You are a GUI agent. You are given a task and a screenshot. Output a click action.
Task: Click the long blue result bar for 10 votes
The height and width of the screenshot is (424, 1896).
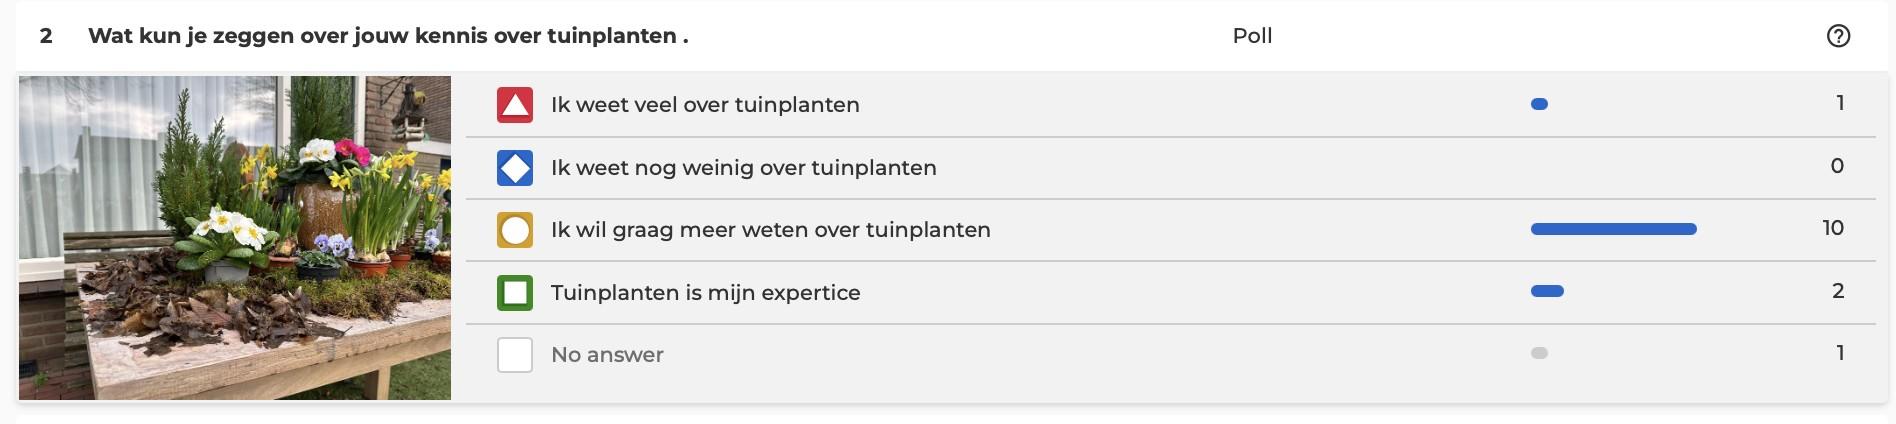tap(1613, 229)
